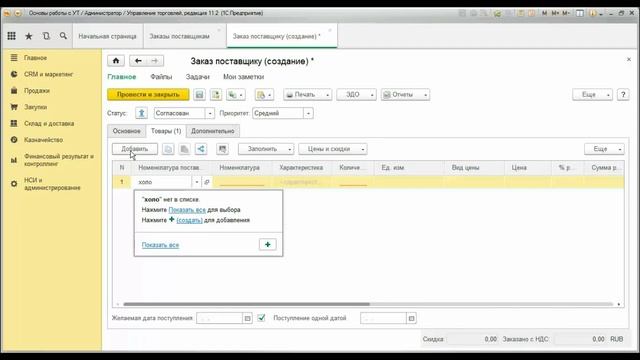Click the open-item icon next to 'холо' field
640x360 pixels.
click(207, 182)
